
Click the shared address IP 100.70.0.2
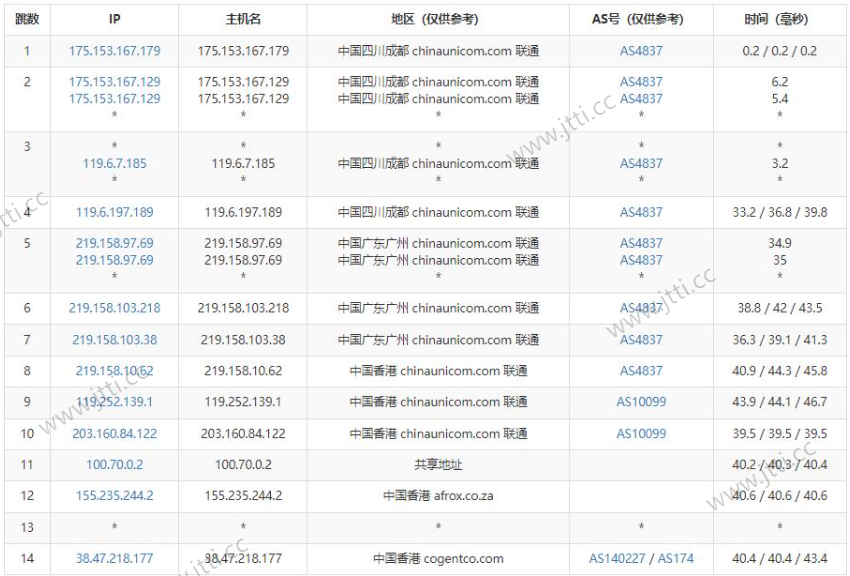[114, 465]
